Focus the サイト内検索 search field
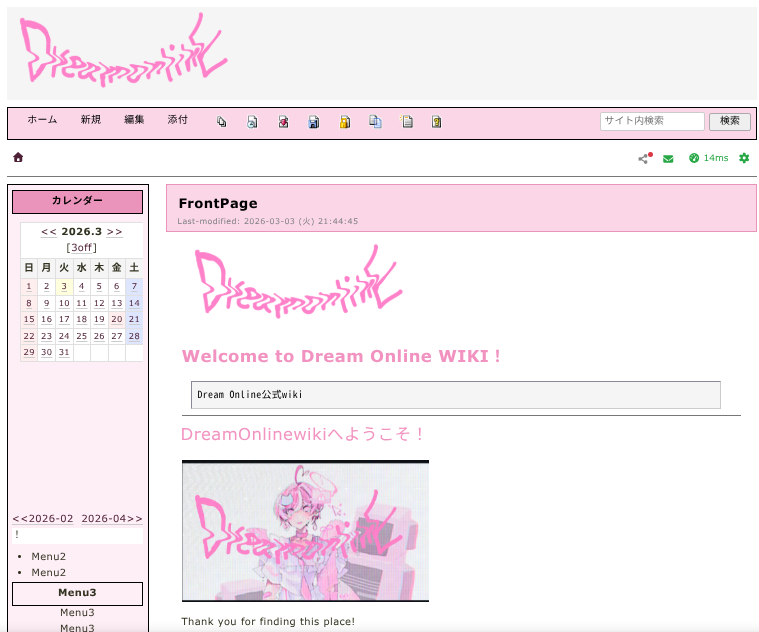The width and height of the screenshot is (759, 632). [x=652, y=121]
